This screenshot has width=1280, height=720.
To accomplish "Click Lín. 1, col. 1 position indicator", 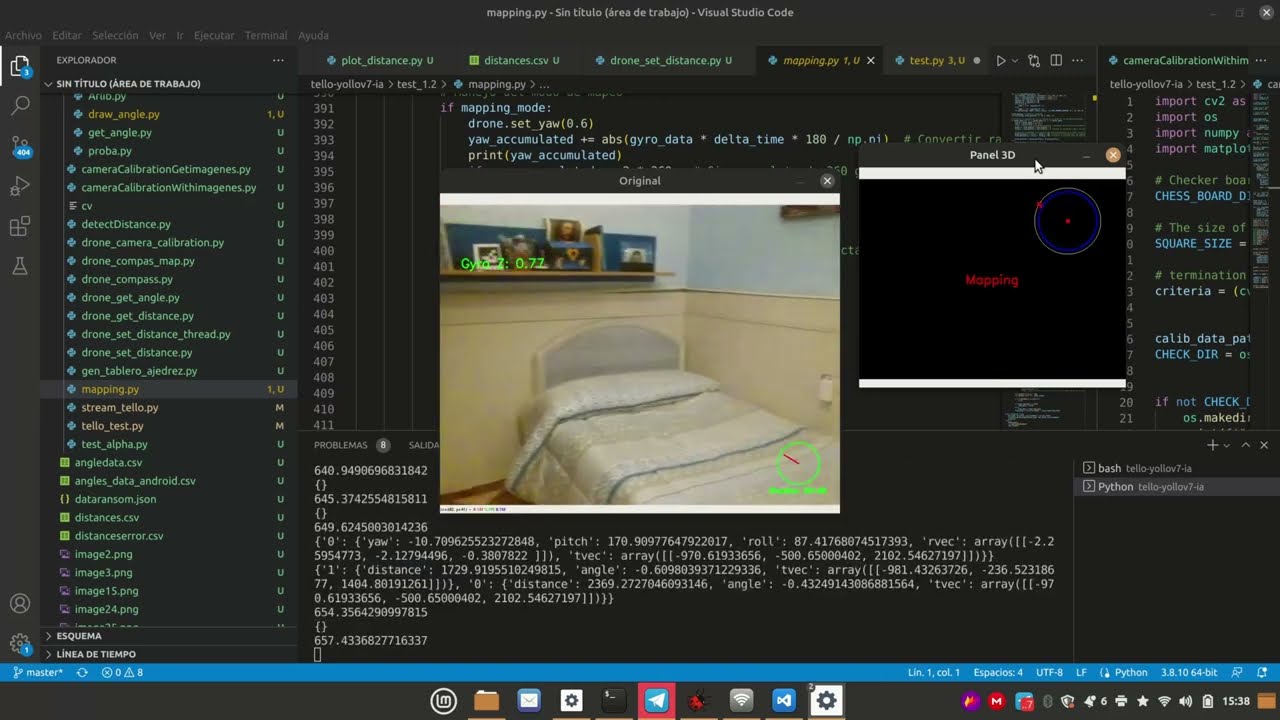I will click(934, 673).
